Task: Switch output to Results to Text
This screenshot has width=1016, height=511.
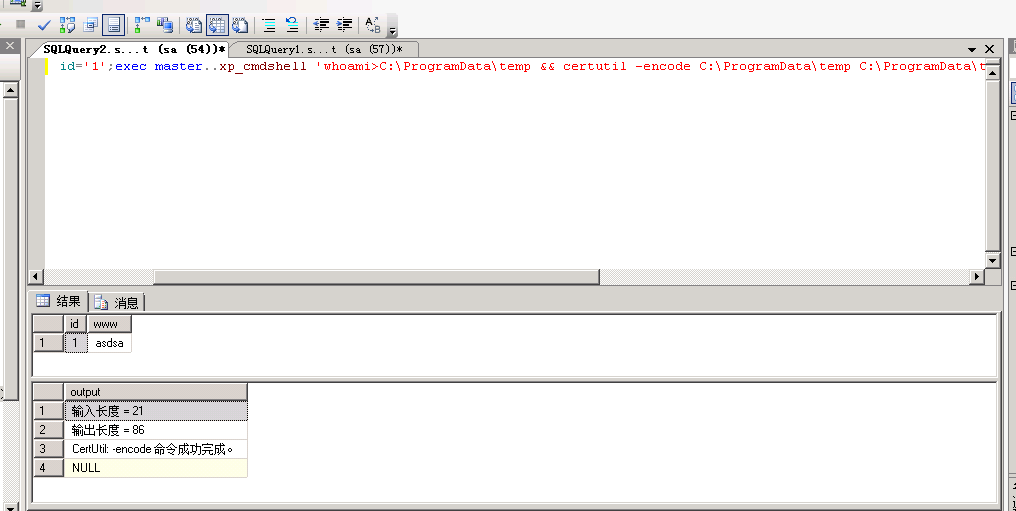Action: click(194, 25)
